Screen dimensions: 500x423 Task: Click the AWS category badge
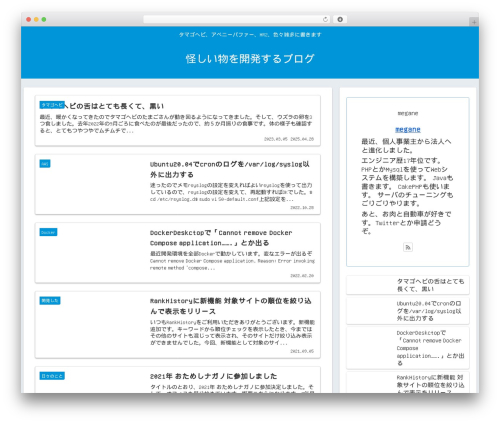pyautogui.click(x=45, y=164)
